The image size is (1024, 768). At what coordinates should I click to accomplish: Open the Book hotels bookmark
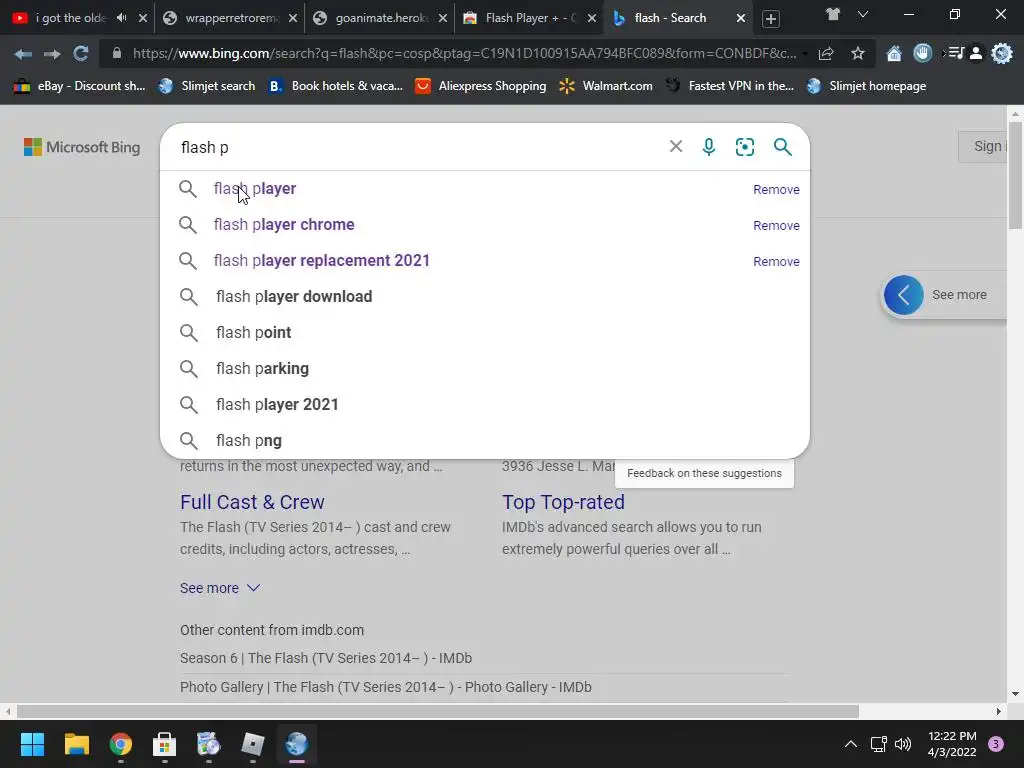[336, 86]
